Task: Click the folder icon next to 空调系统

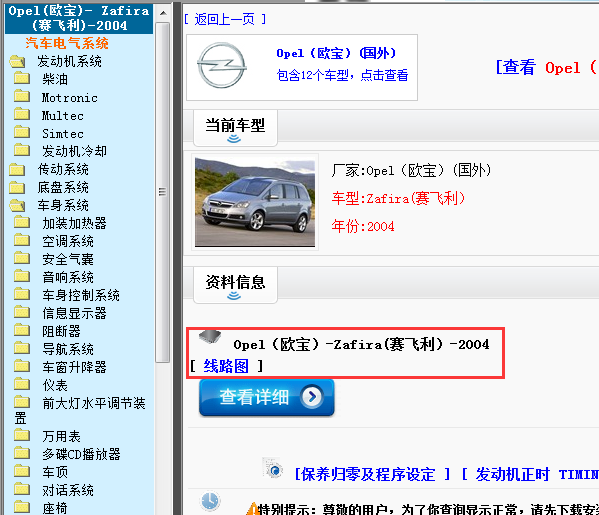Action: tap(22, 240)
